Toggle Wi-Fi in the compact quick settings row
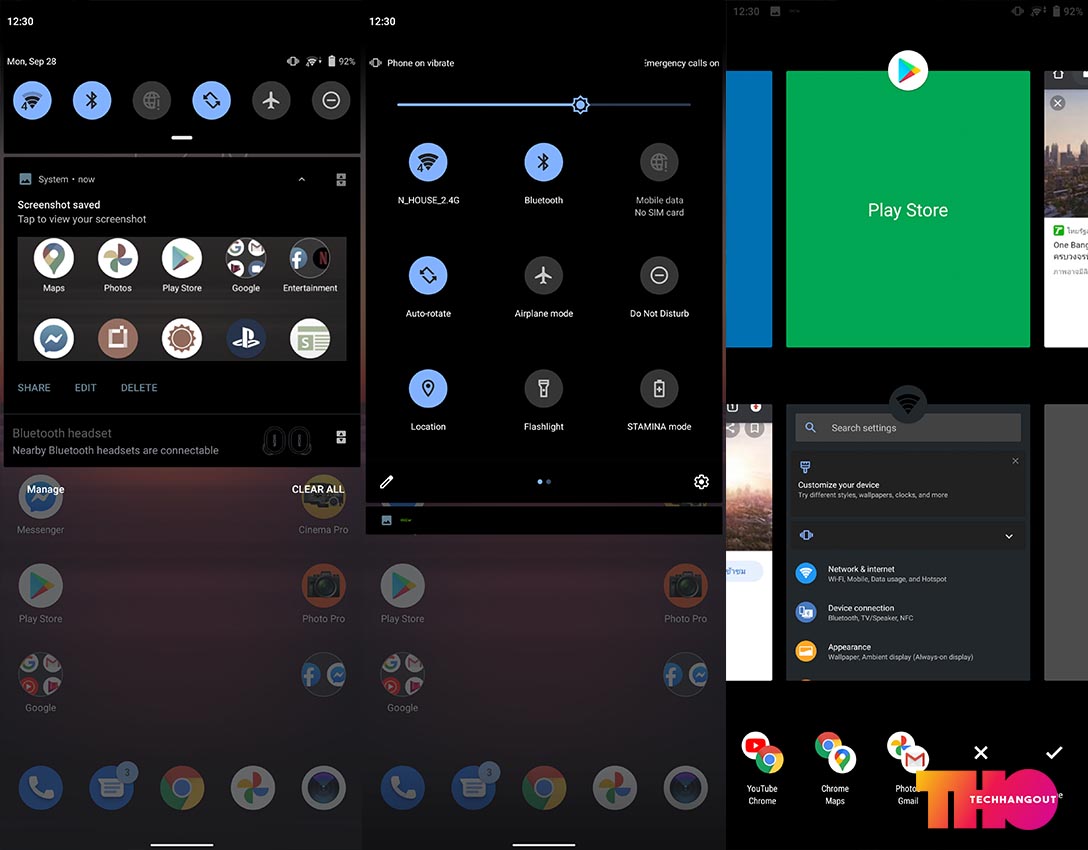Screen dimensions: 1088x850 coord(32,101)
